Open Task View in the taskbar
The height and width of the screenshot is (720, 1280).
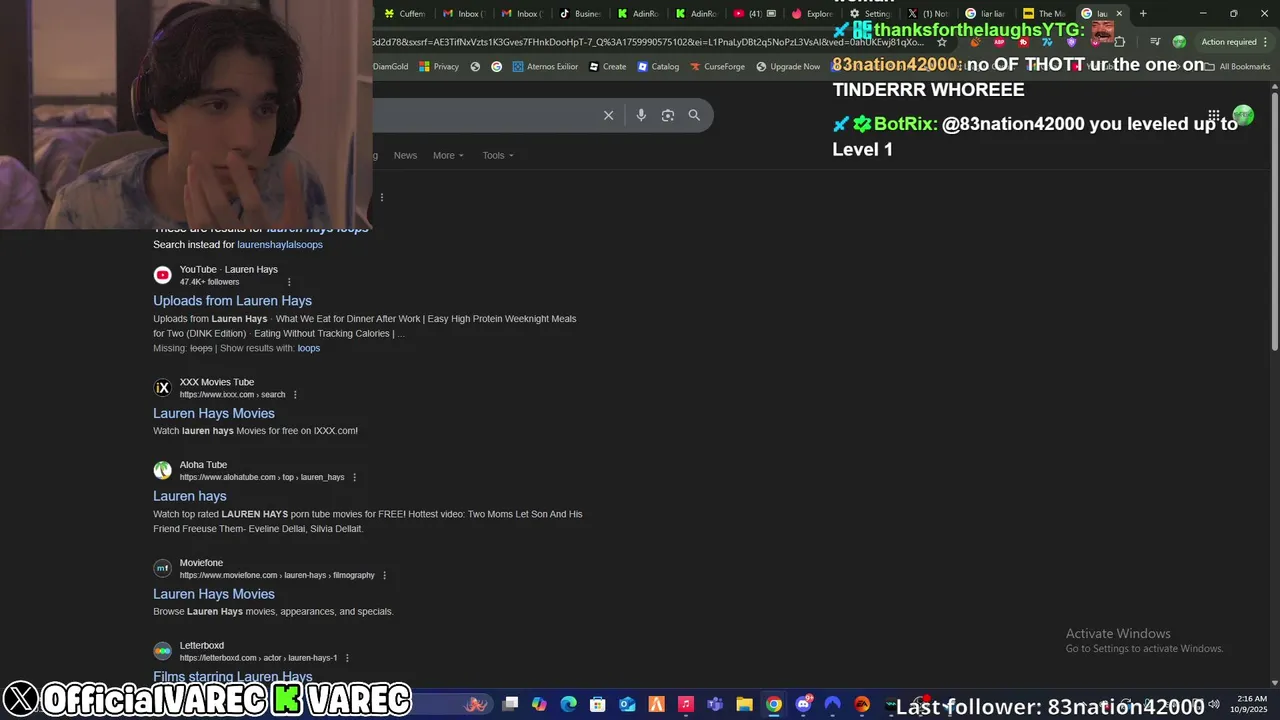510,704
